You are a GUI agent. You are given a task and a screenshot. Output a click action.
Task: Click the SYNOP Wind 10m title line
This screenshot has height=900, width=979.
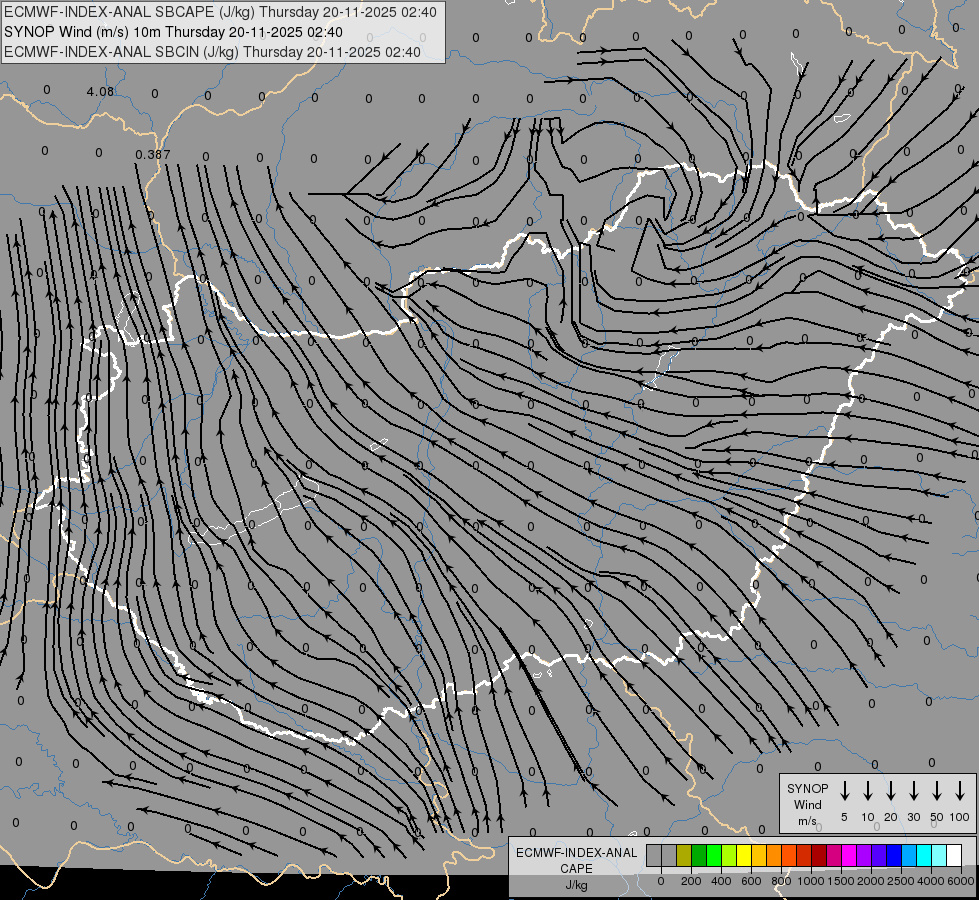point(173,32)
